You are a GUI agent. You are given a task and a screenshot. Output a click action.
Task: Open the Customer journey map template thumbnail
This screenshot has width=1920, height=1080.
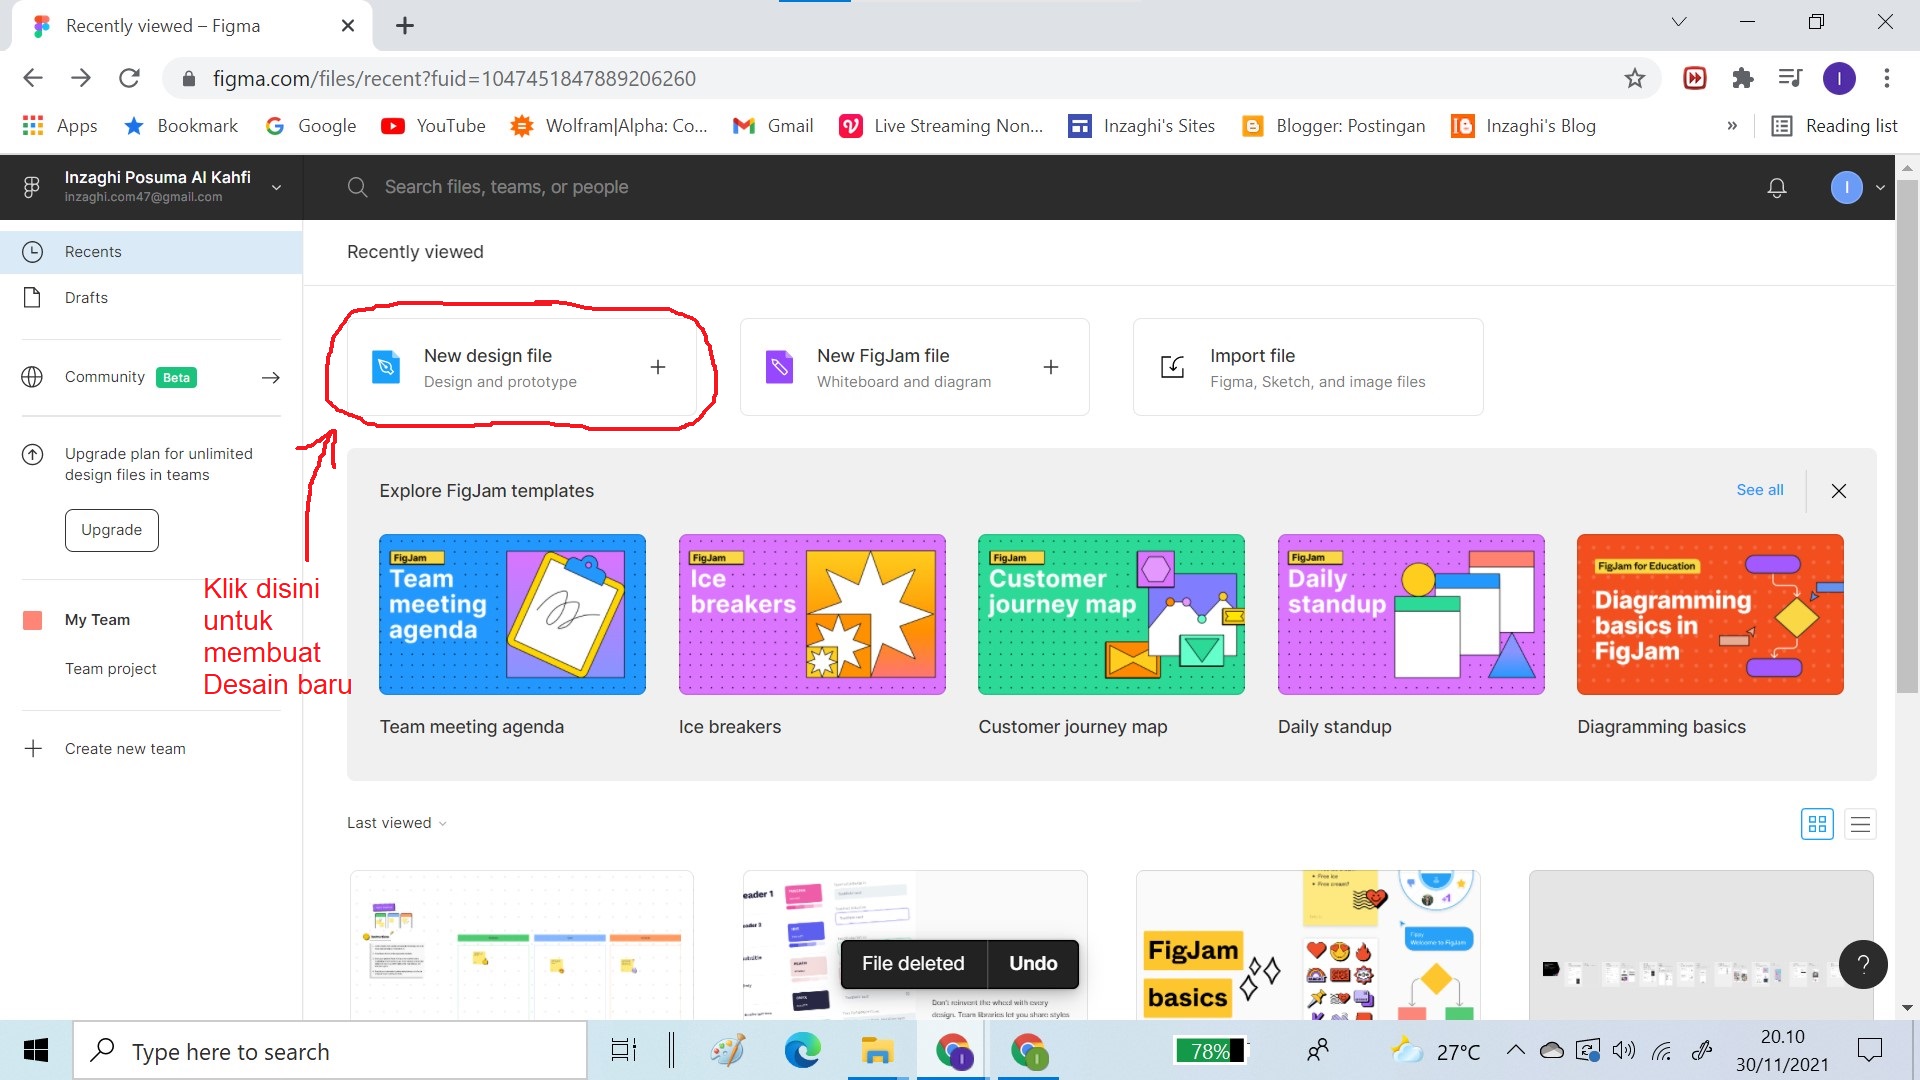1111,614
